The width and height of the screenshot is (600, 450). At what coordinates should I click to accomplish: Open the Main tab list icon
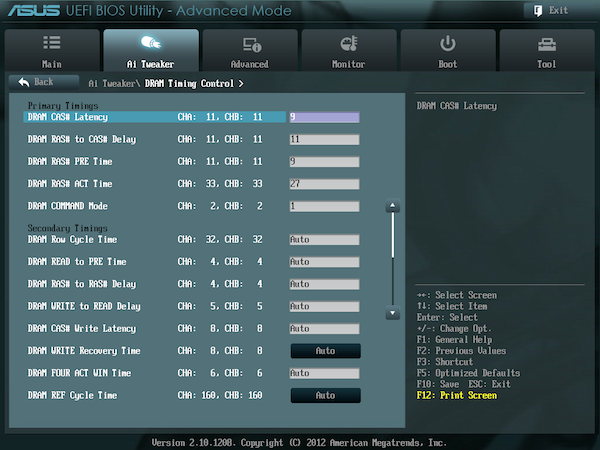[52, 42]
